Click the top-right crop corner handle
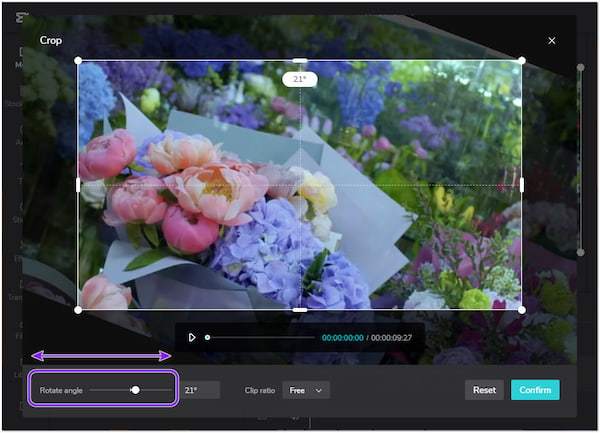 [x=522, y=60]
